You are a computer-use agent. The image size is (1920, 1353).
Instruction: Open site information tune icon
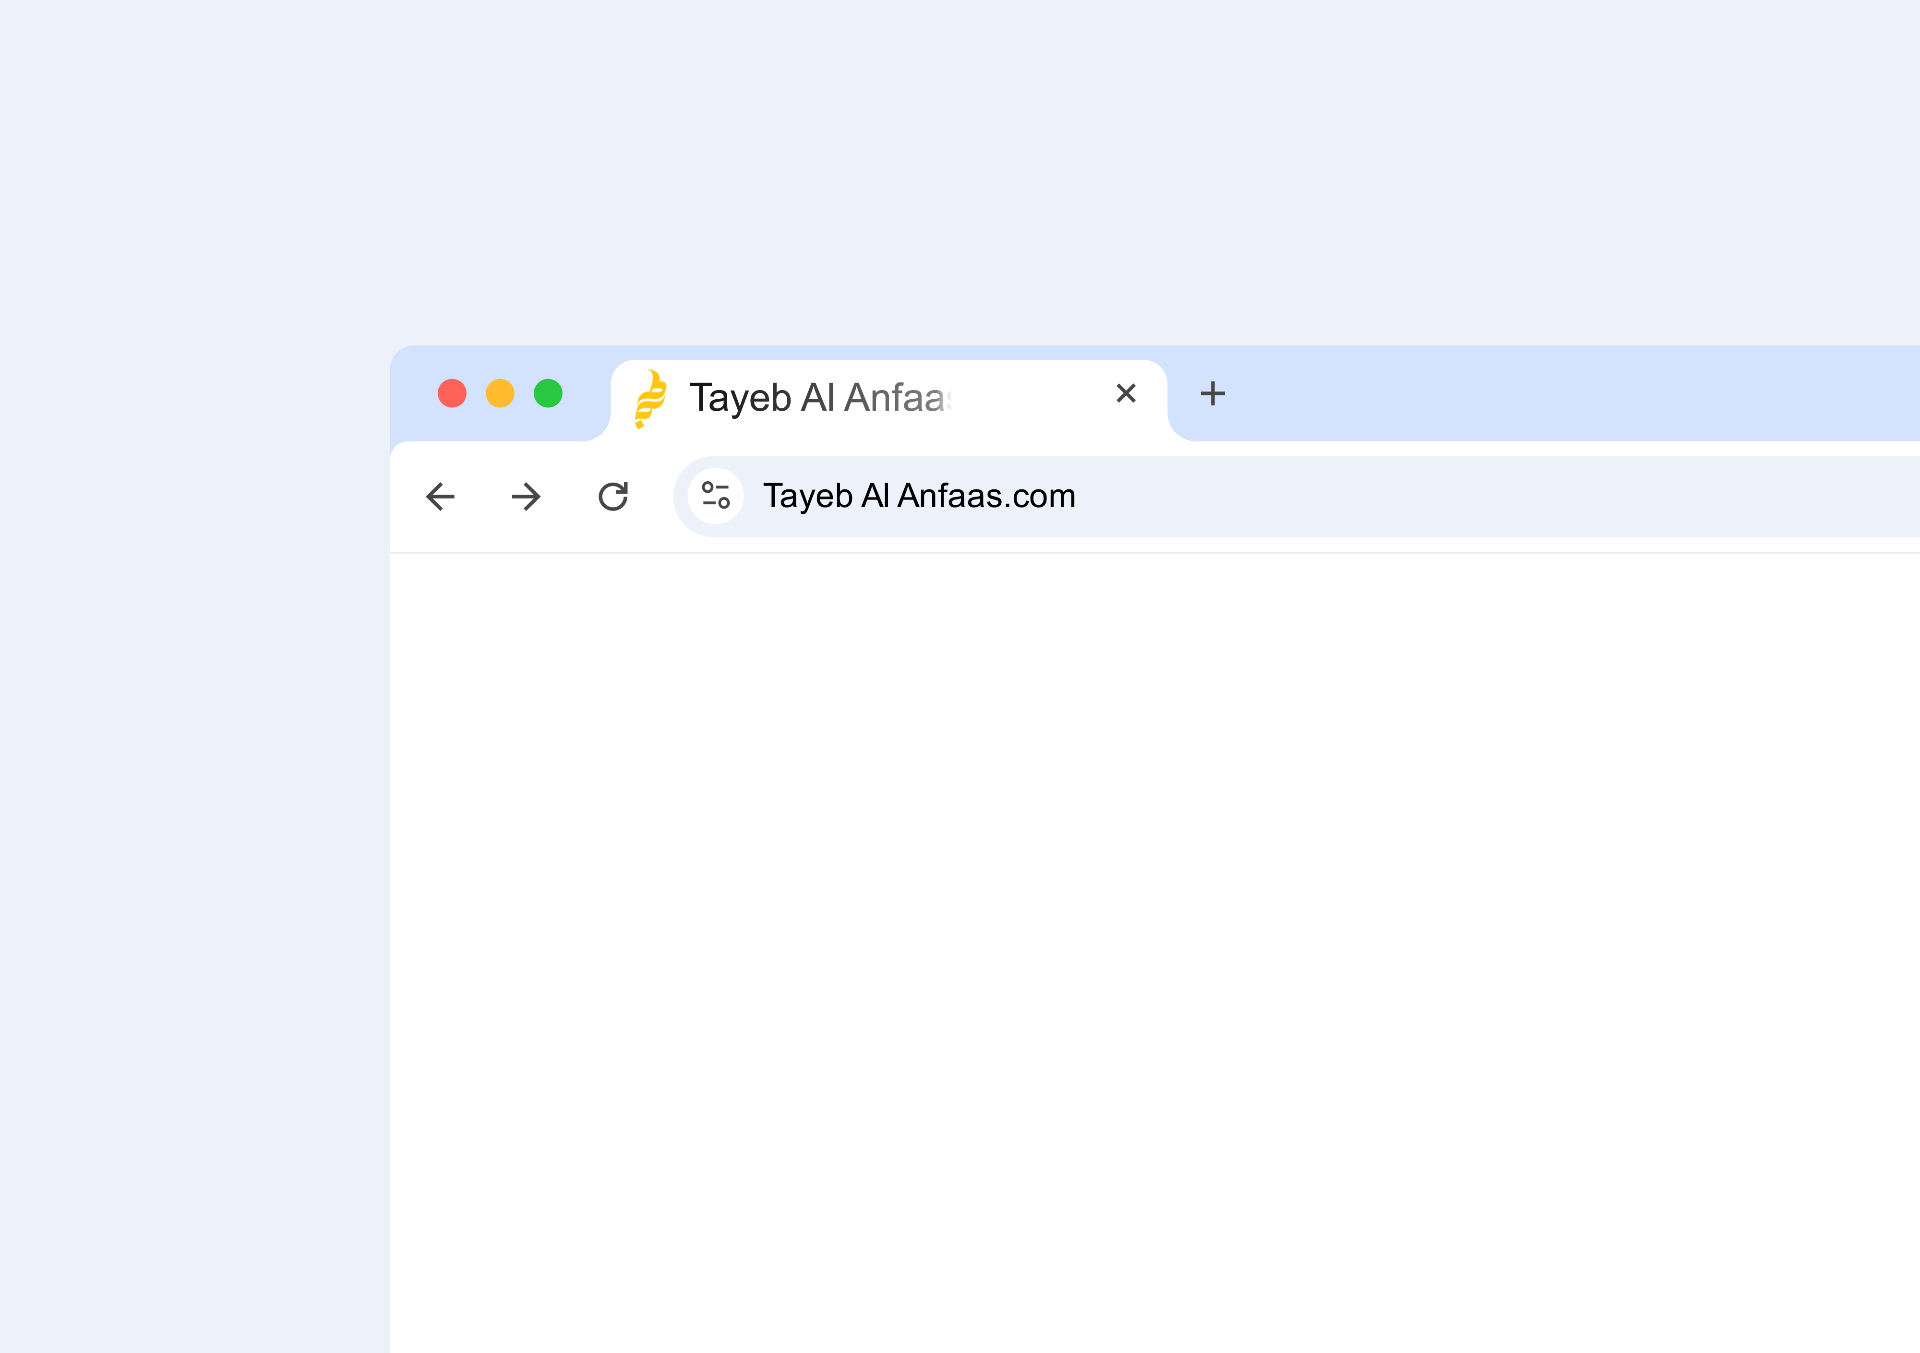click(716, 496)
